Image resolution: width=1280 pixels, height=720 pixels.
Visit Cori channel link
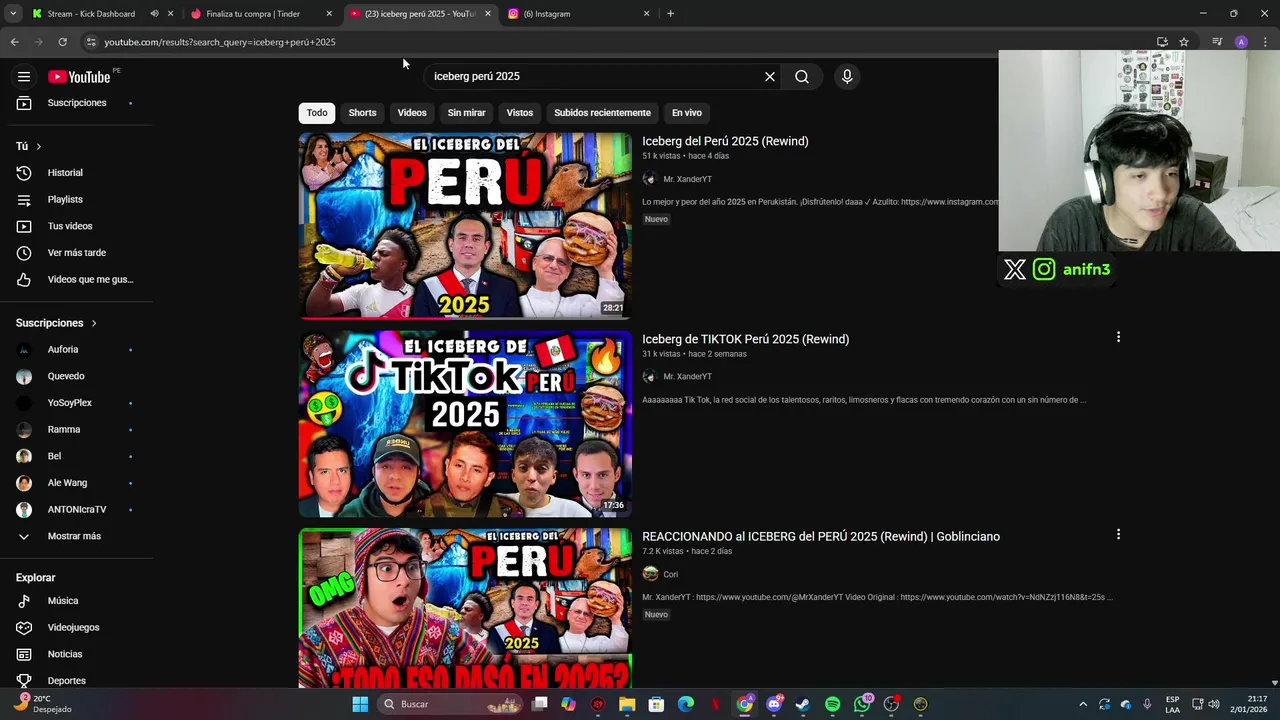(671, 574)
